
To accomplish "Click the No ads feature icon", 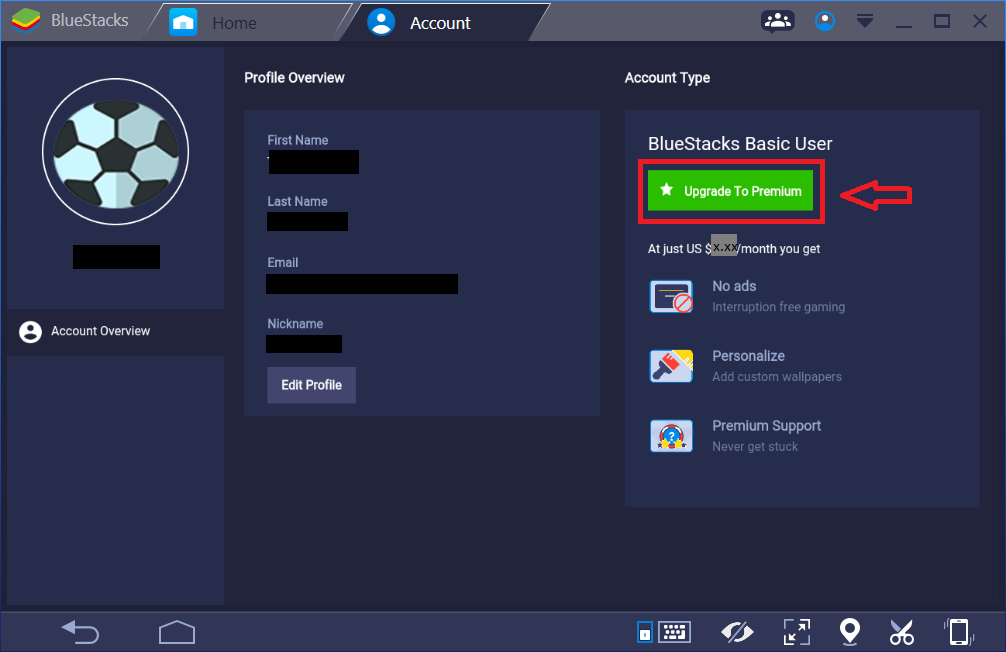I will pos(671,296).
